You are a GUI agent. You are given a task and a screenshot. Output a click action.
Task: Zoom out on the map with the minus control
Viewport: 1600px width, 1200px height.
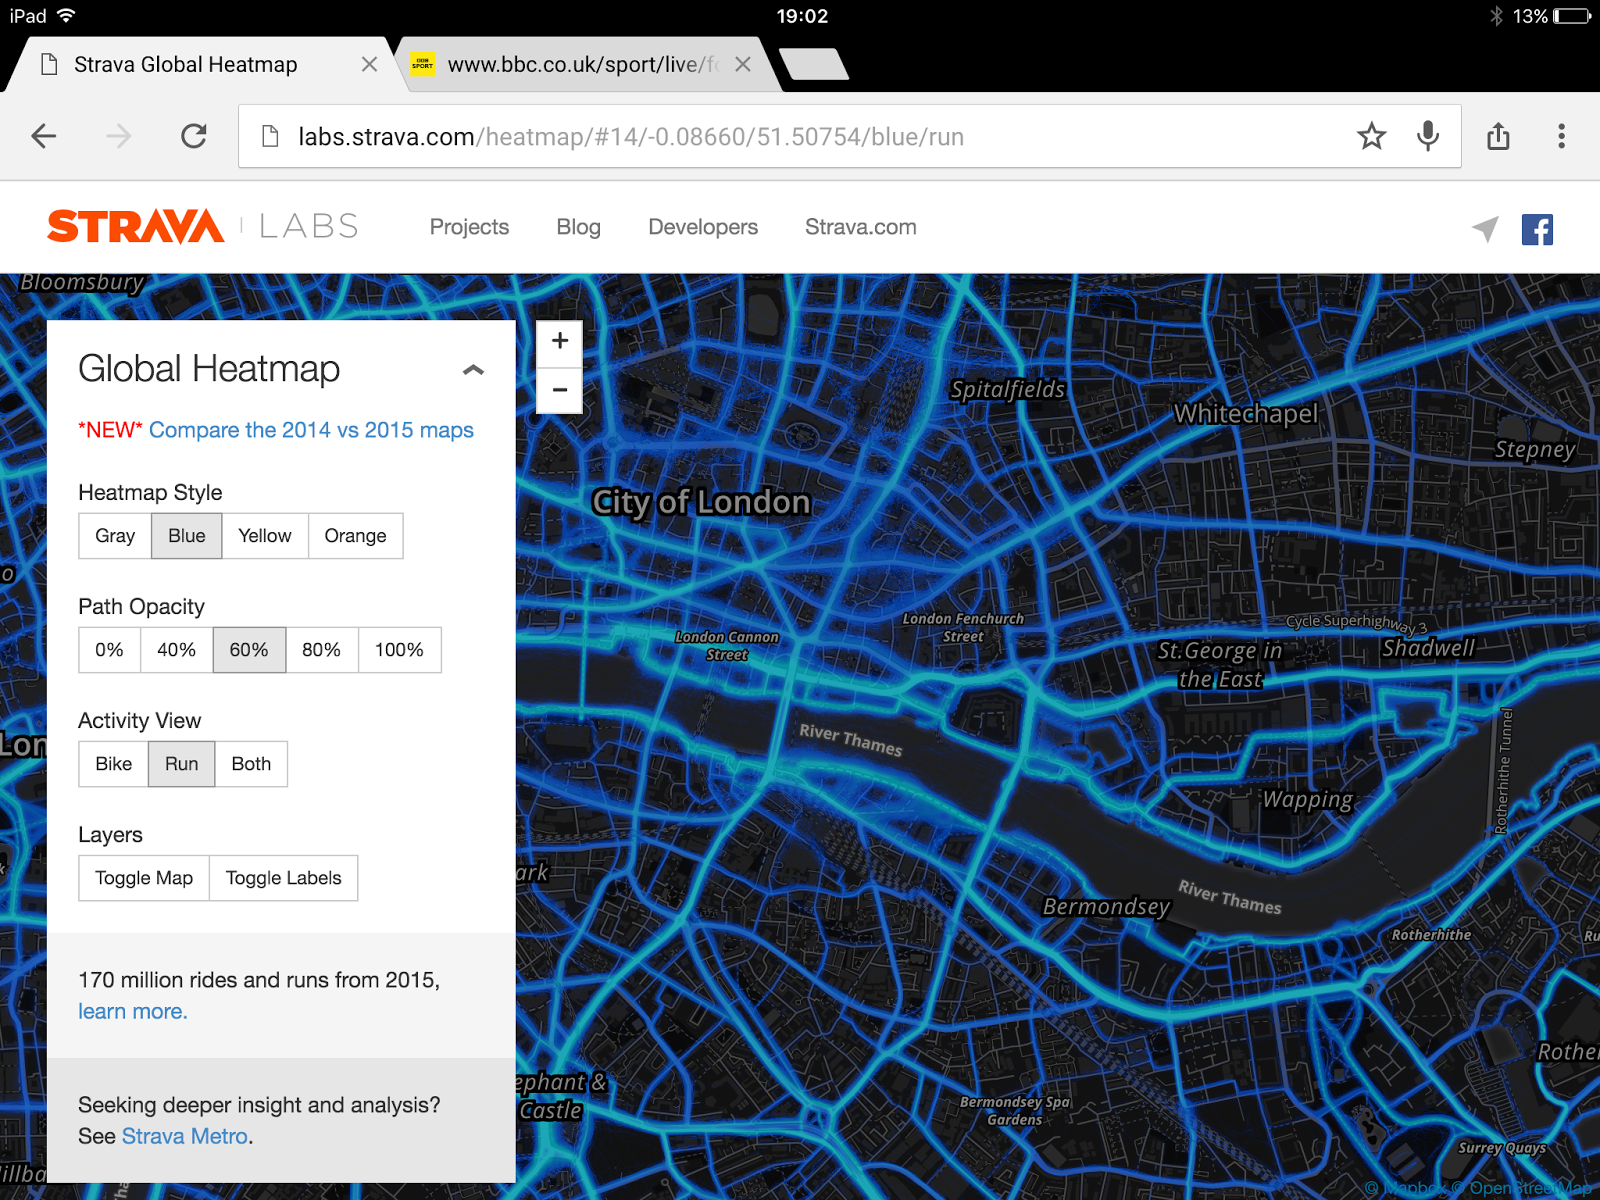tap(559, 389)
